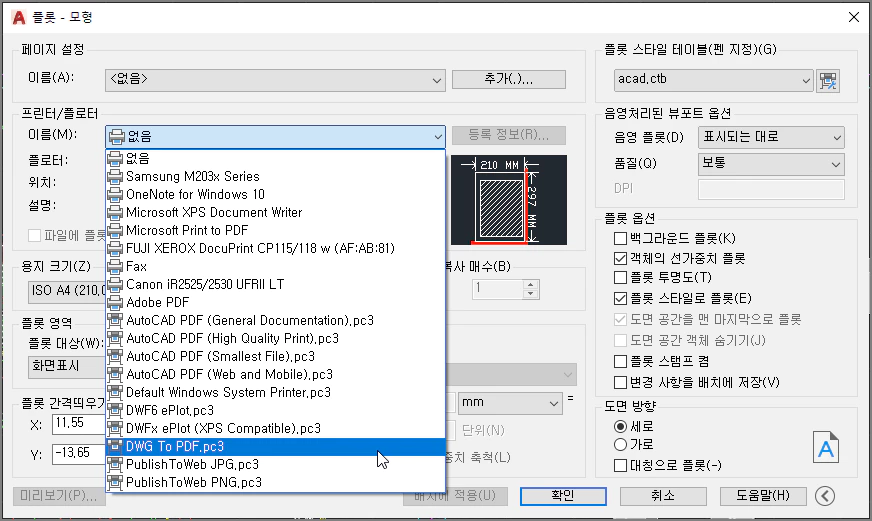872x521 pixels.
Task: Select AutoCAD PDF (Web and Mobile).pc3
Action: (276, 374)
